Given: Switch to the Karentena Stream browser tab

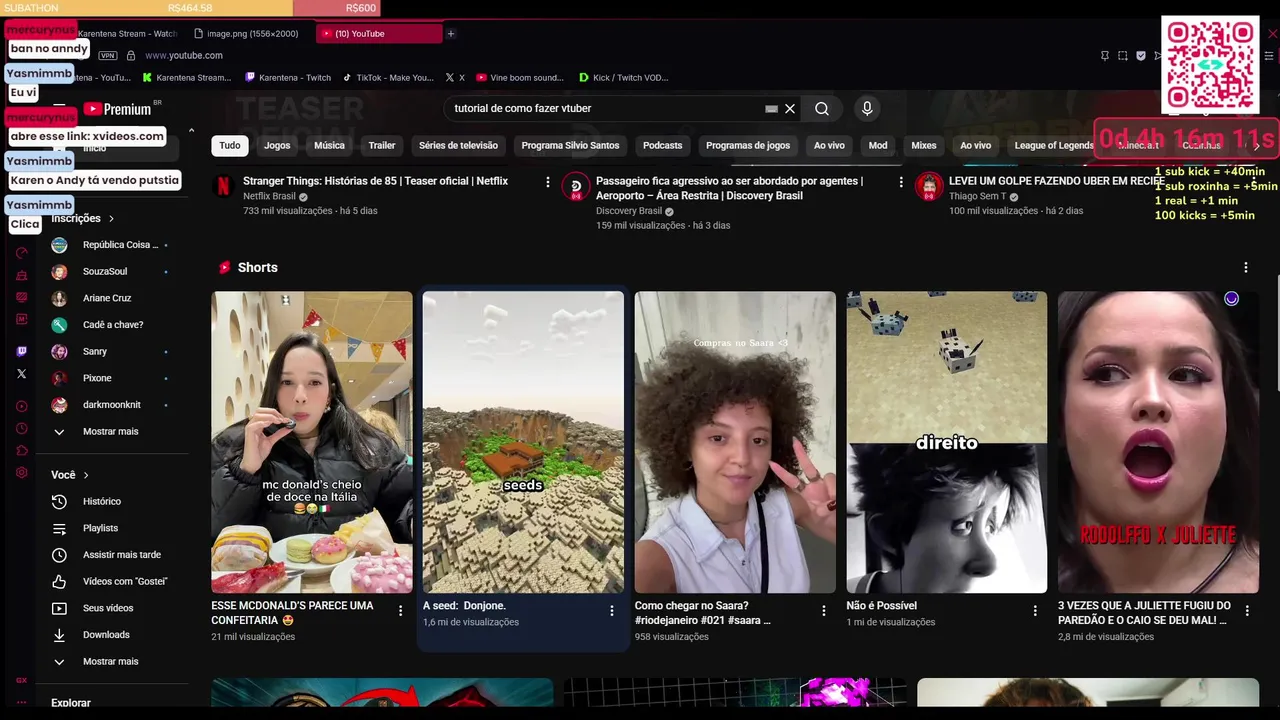Looking at the screenshot, I should click(x=128, y=34).
